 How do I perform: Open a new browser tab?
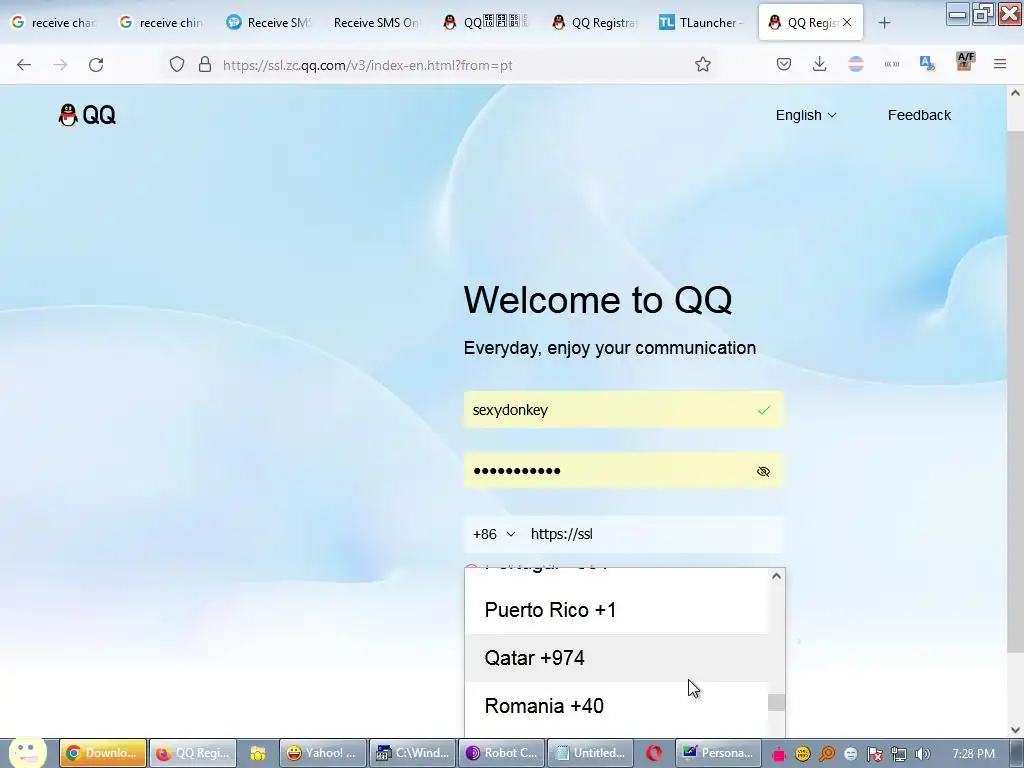coord(884,23)
